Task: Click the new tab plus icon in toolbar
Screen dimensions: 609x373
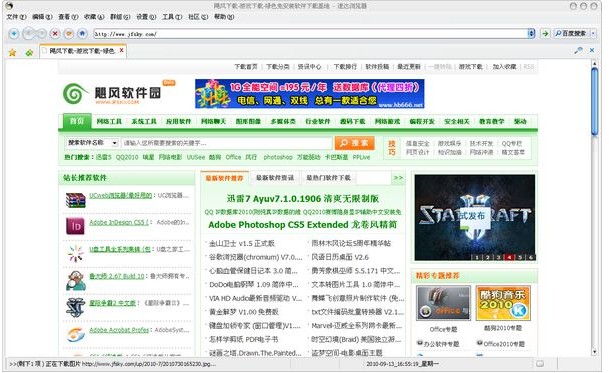Action: click(14, 34)
